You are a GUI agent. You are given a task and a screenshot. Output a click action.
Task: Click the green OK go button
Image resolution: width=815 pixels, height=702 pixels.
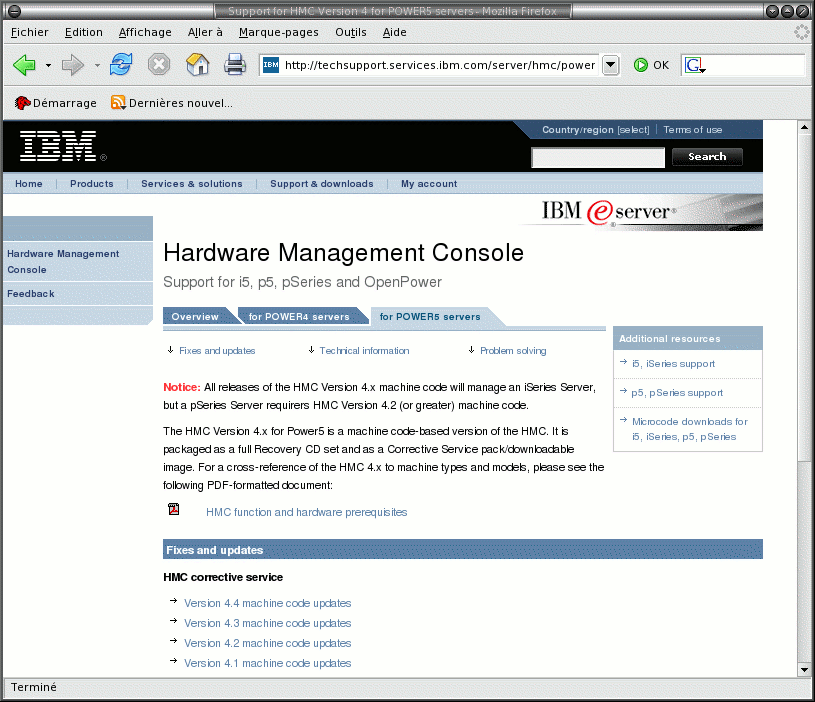(x=651, y=65)
